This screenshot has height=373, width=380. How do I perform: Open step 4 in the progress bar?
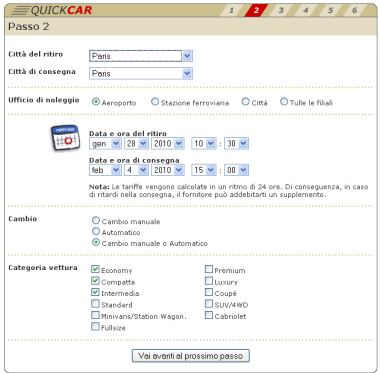tap(305, 11)
